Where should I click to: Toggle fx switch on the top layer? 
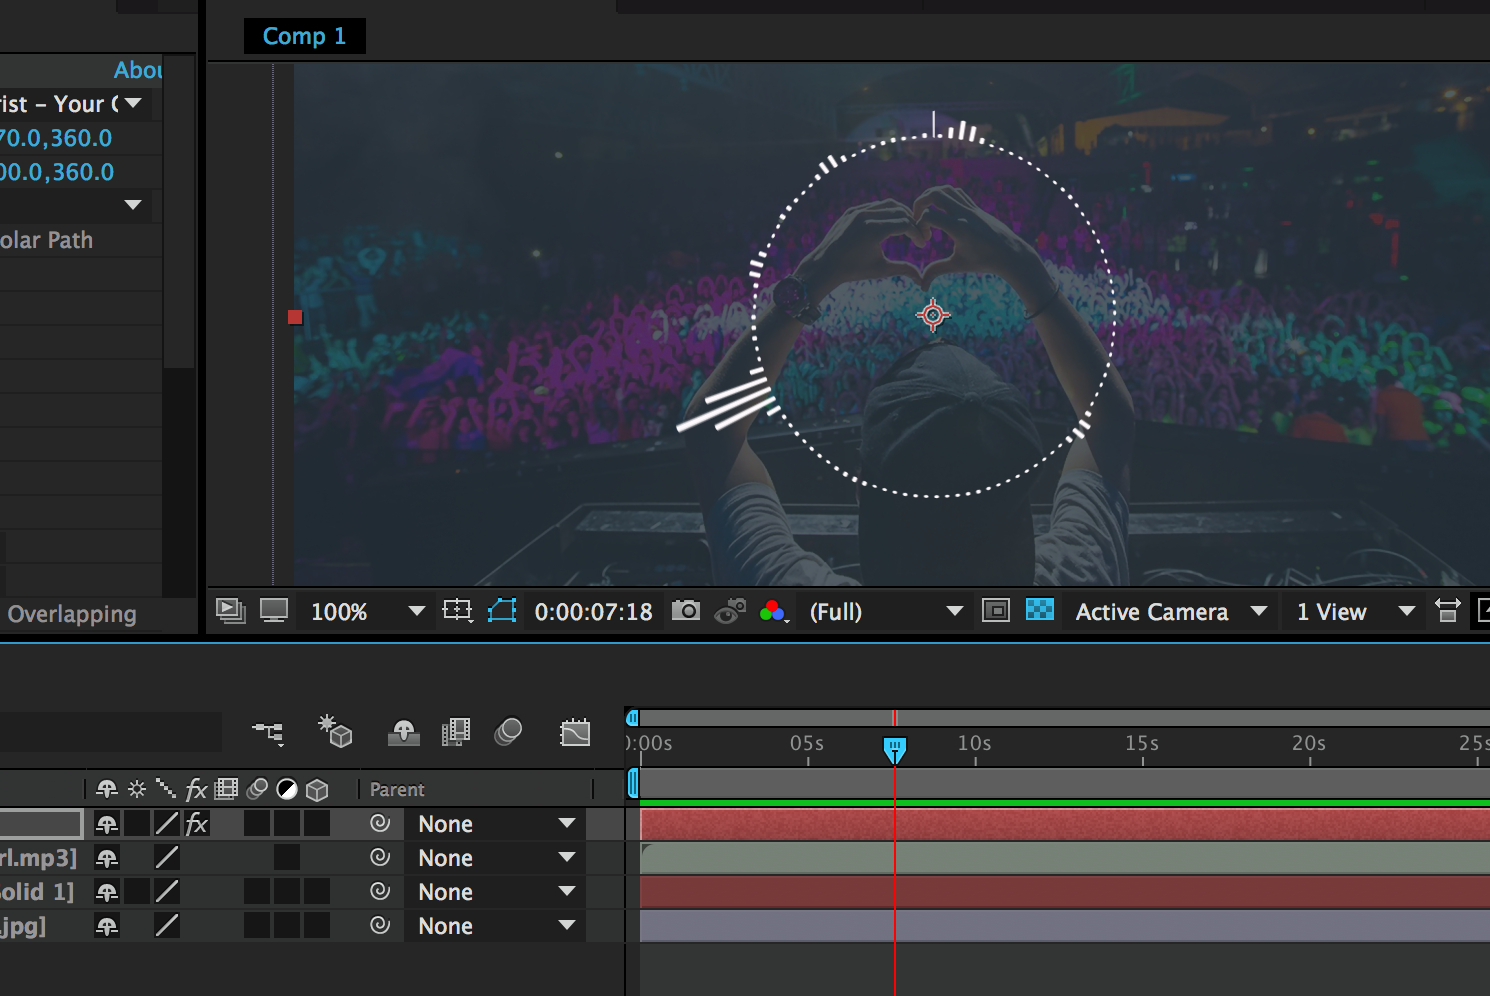(197, 824)
